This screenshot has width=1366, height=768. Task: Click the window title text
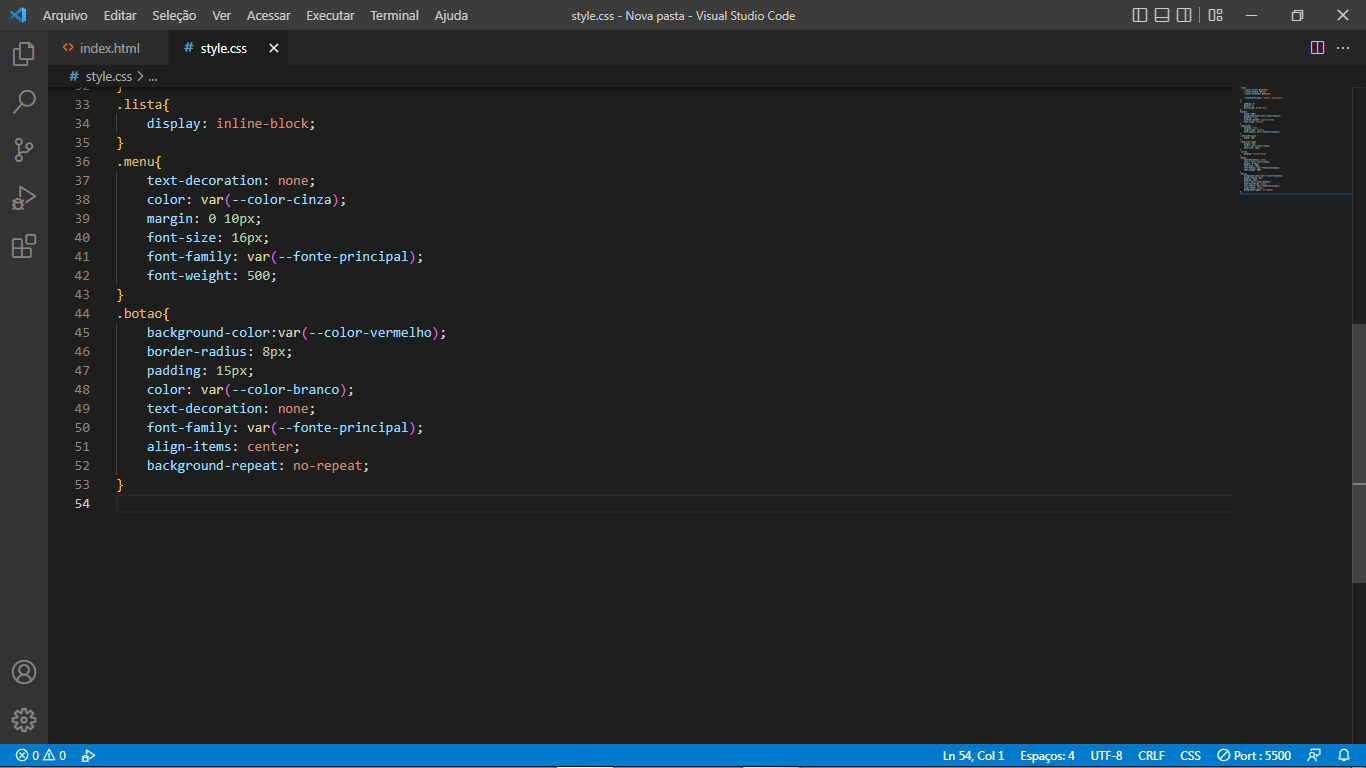click(683, 15)
